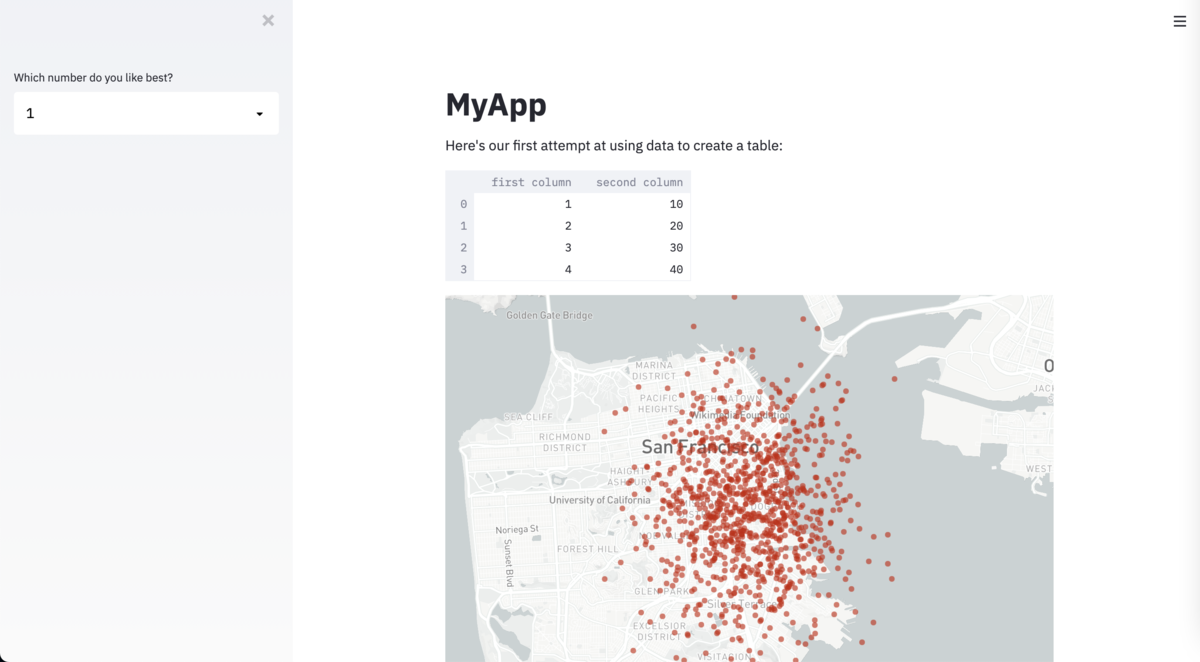Click the Sunset Blvd street label
1200x662 pixels.
(509, 563)
